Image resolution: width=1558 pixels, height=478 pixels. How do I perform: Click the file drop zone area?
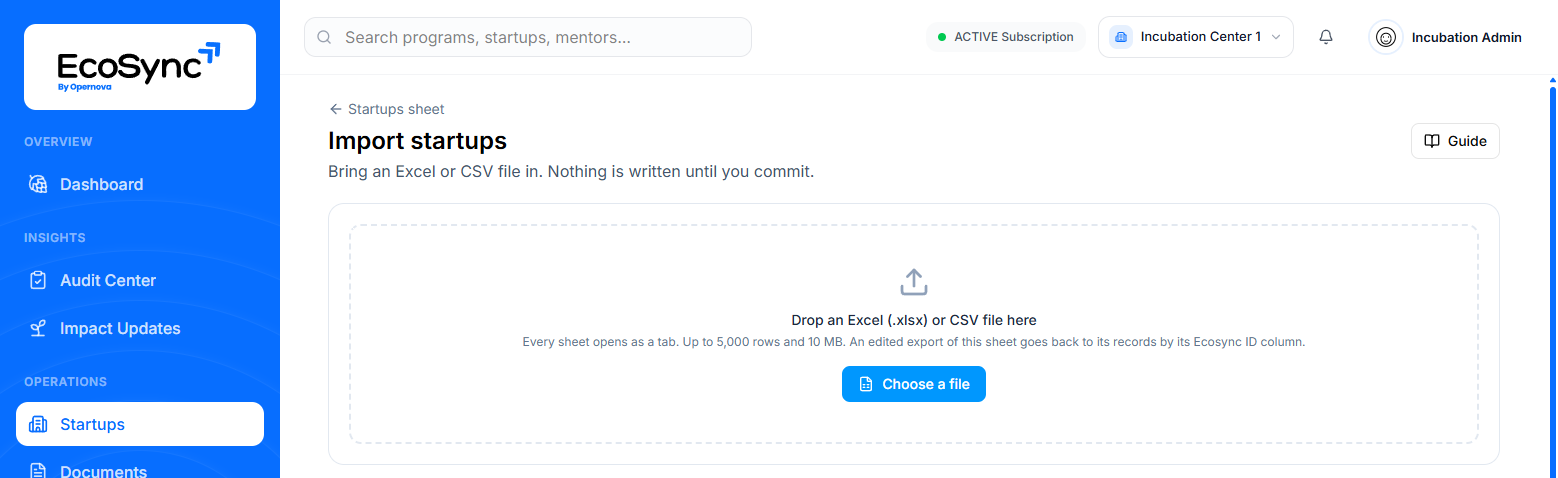[914, 334]
